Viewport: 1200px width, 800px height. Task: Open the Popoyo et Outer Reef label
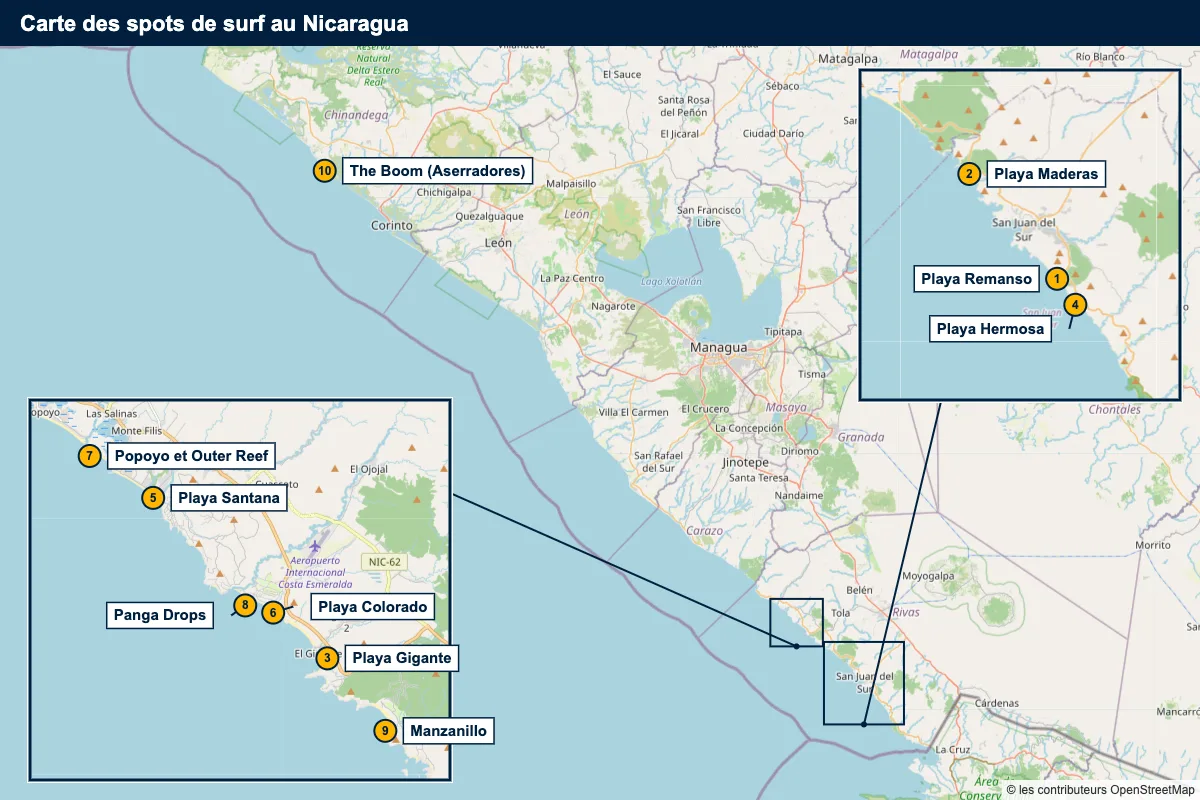[x=192, y=456]
